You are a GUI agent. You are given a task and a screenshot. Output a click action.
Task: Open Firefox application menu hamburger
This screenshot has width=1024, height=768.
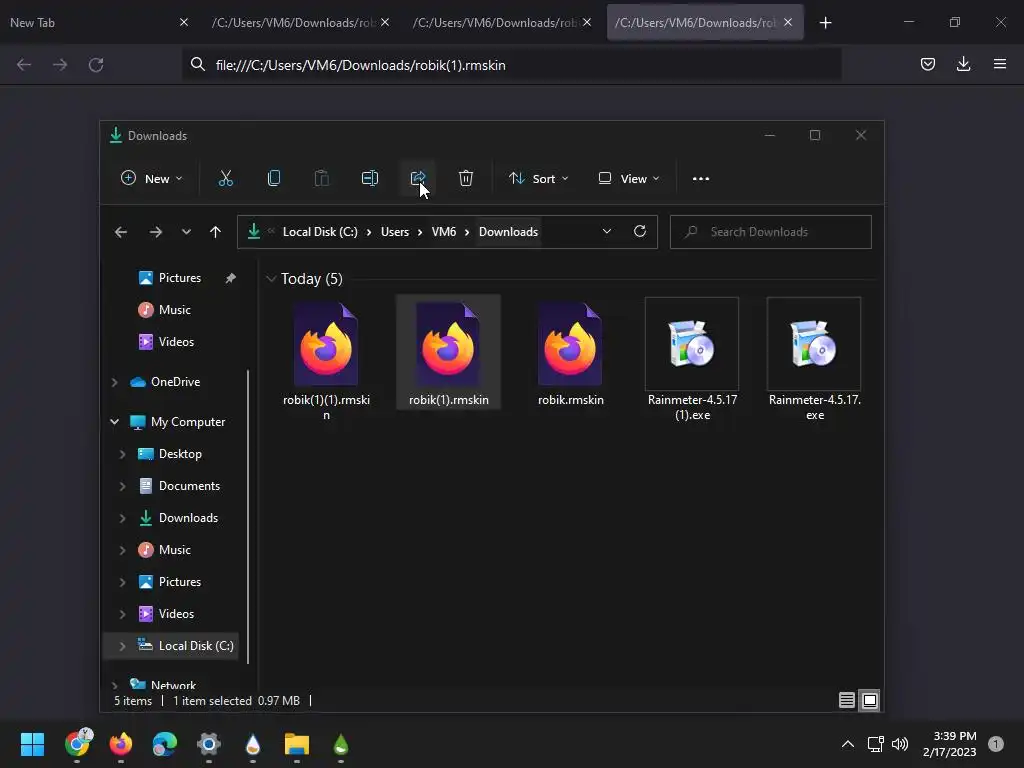pyautogui.click(x=1000, y=64)
